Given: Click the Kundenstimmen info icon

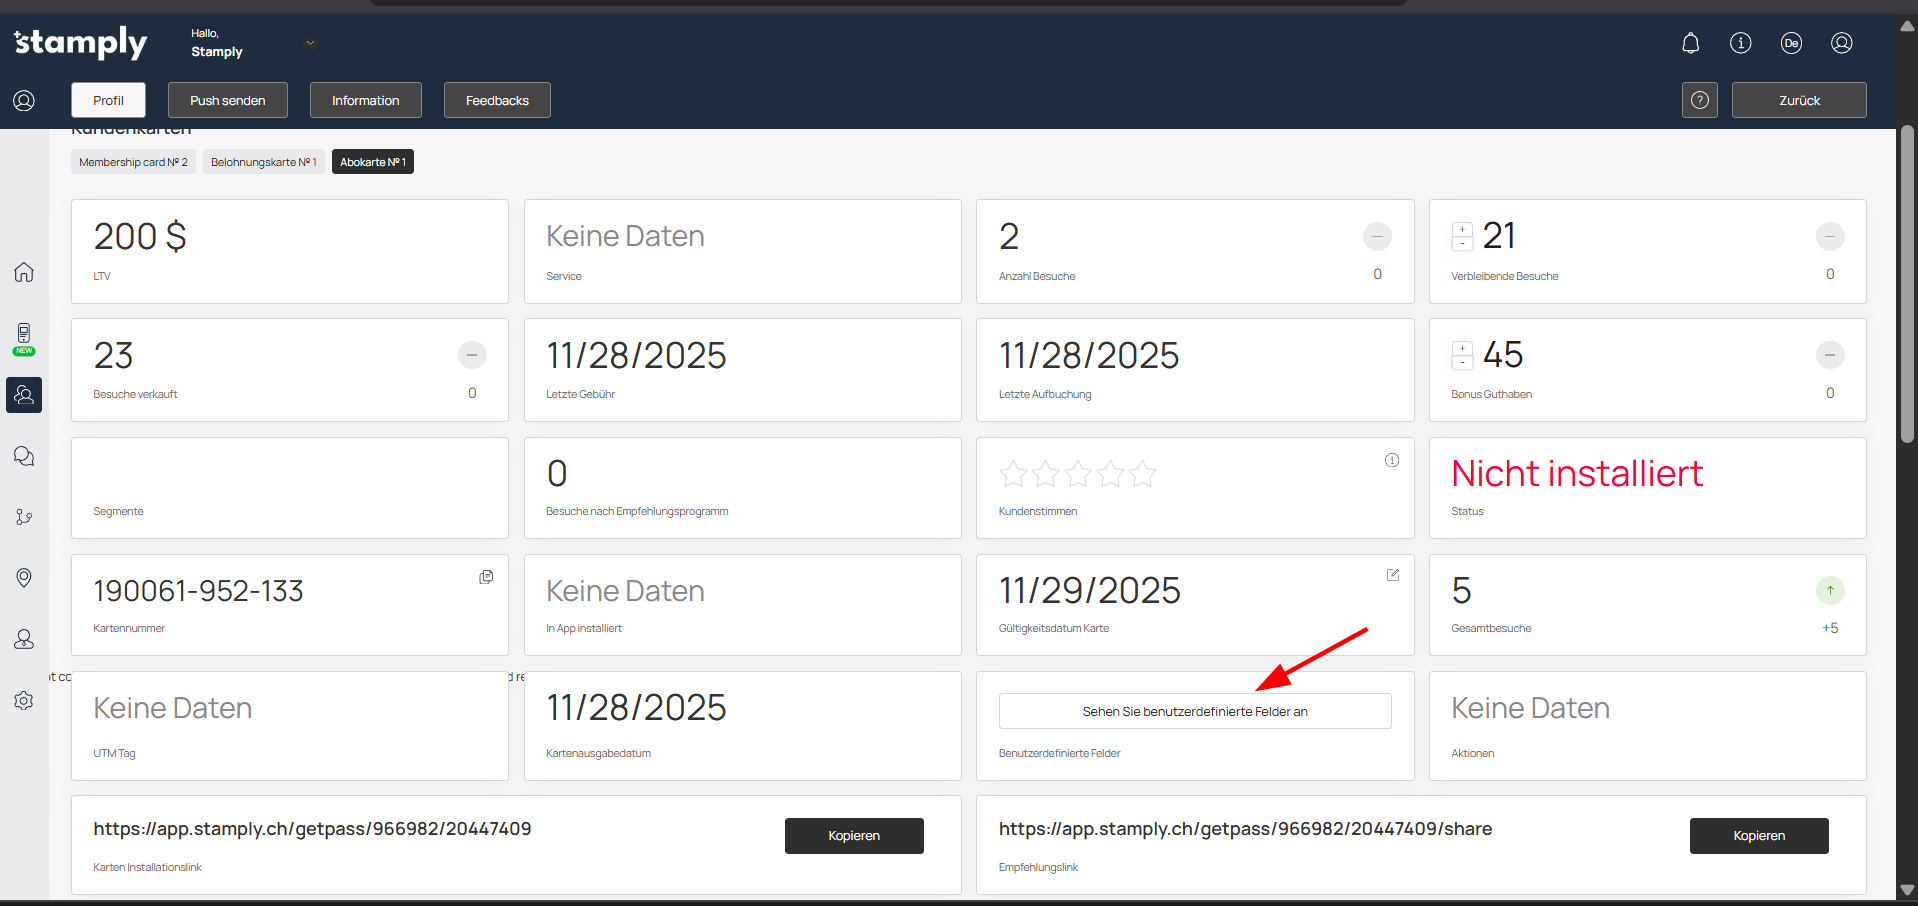Looking at the screenshot, I should [1391, 460].
